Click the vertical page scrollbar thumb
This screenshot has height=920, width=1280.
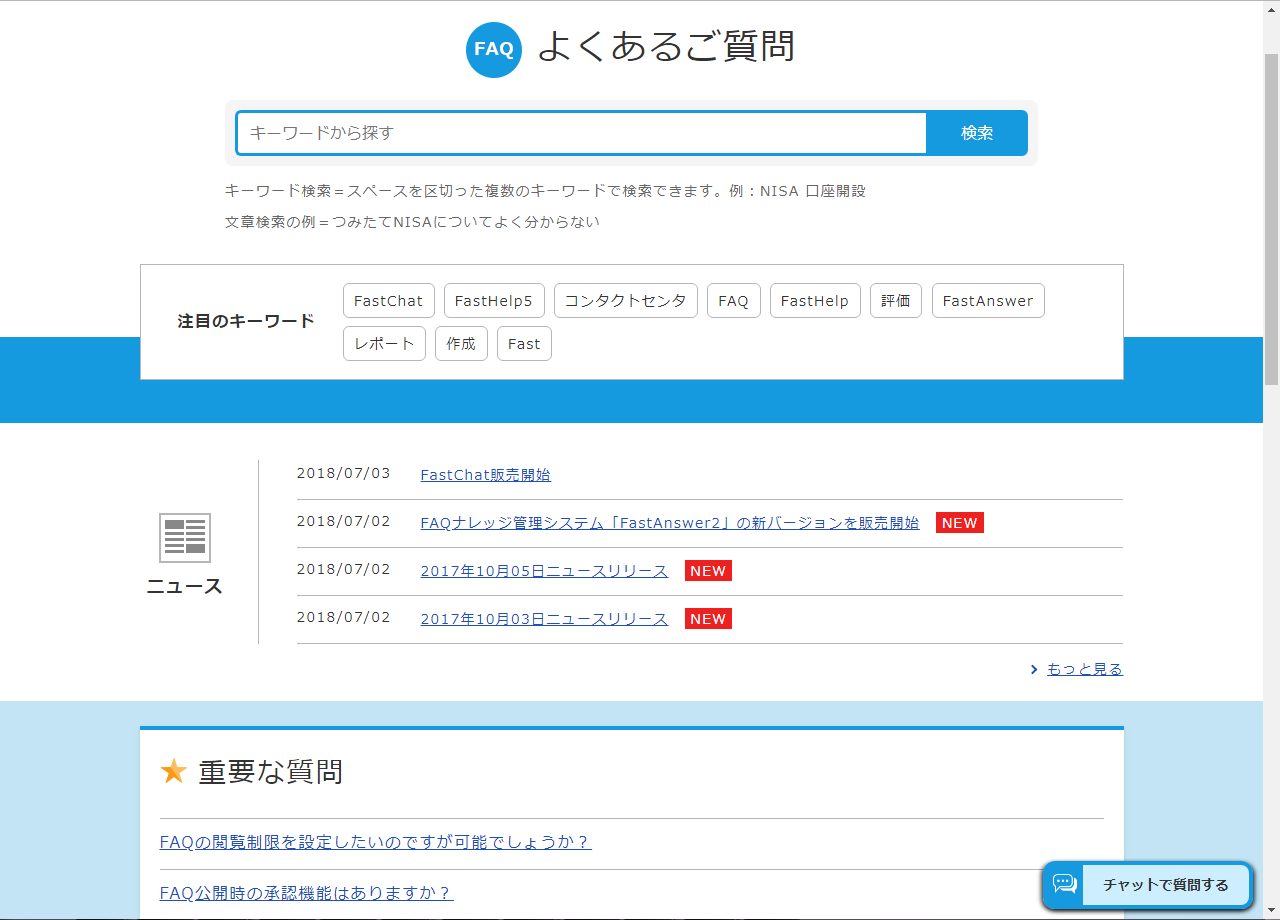coord(1271,220)
